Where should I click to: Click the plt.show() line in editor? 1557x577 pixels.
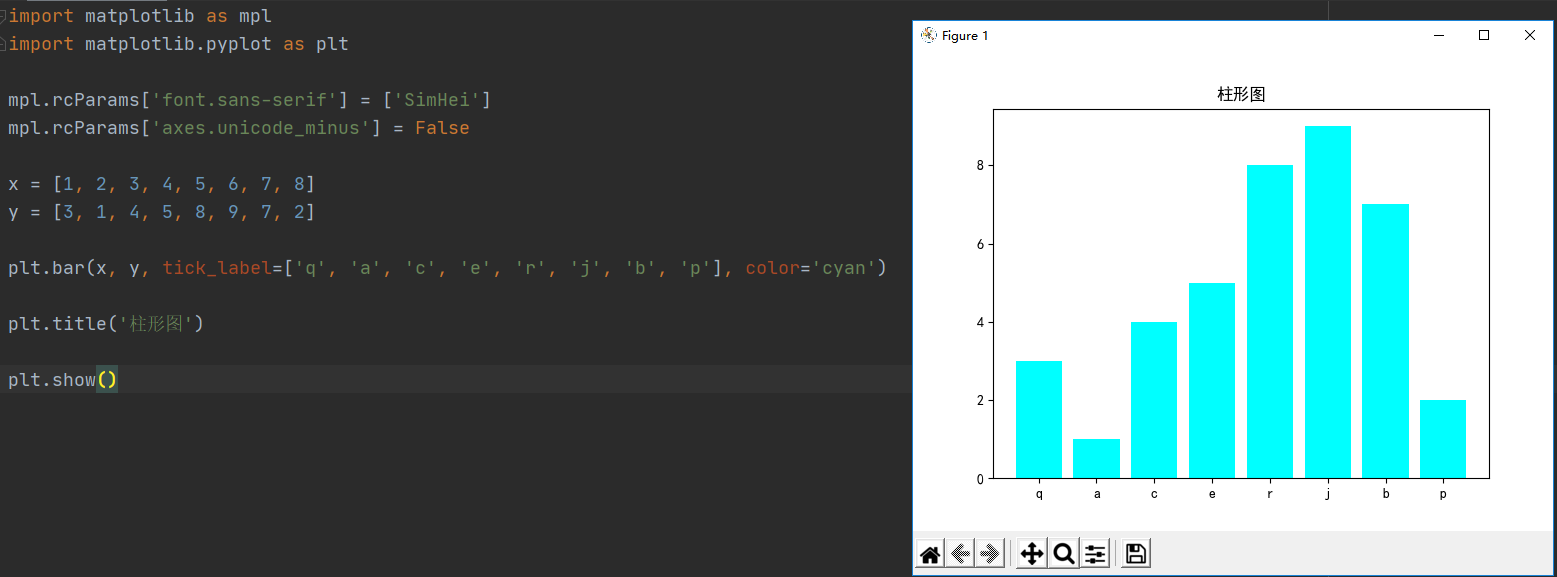[x=63, y=380]
